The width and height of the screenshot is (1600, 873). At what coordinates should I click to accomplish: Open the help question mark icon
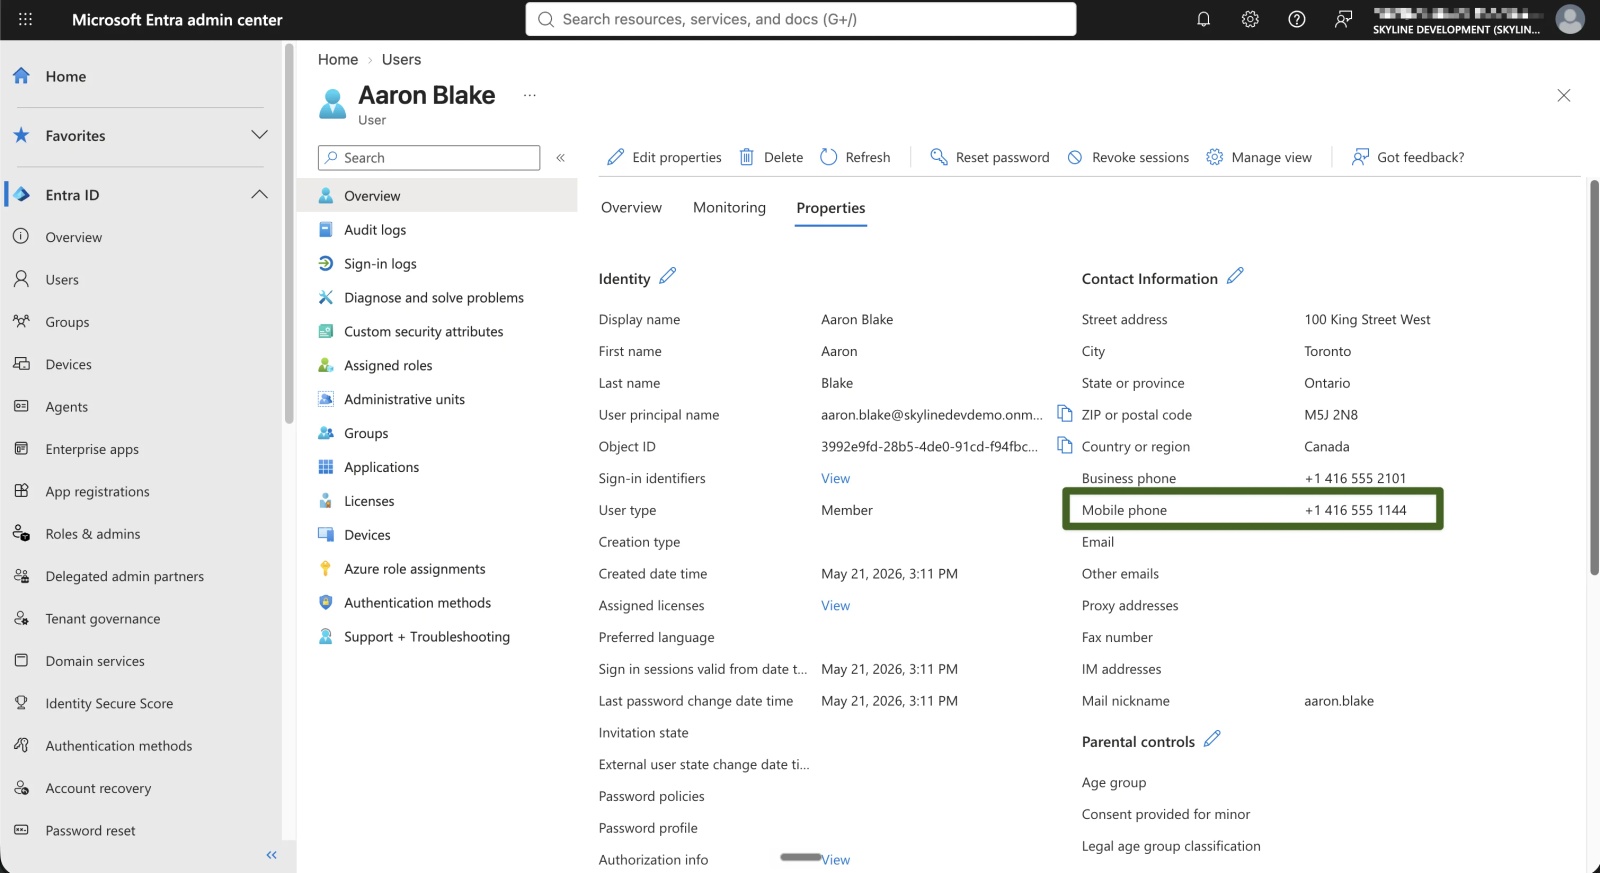pos(1296,19)
